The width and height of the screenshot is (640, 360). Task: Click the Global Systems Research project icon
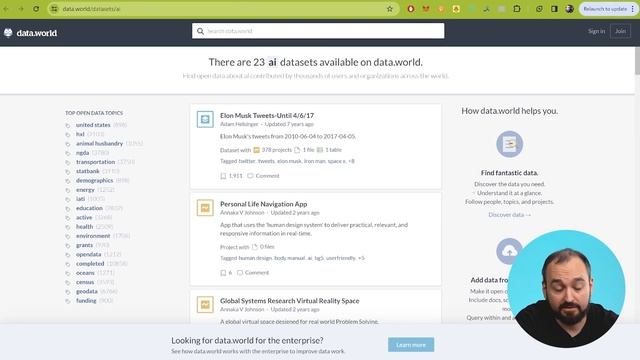[205, 304]
